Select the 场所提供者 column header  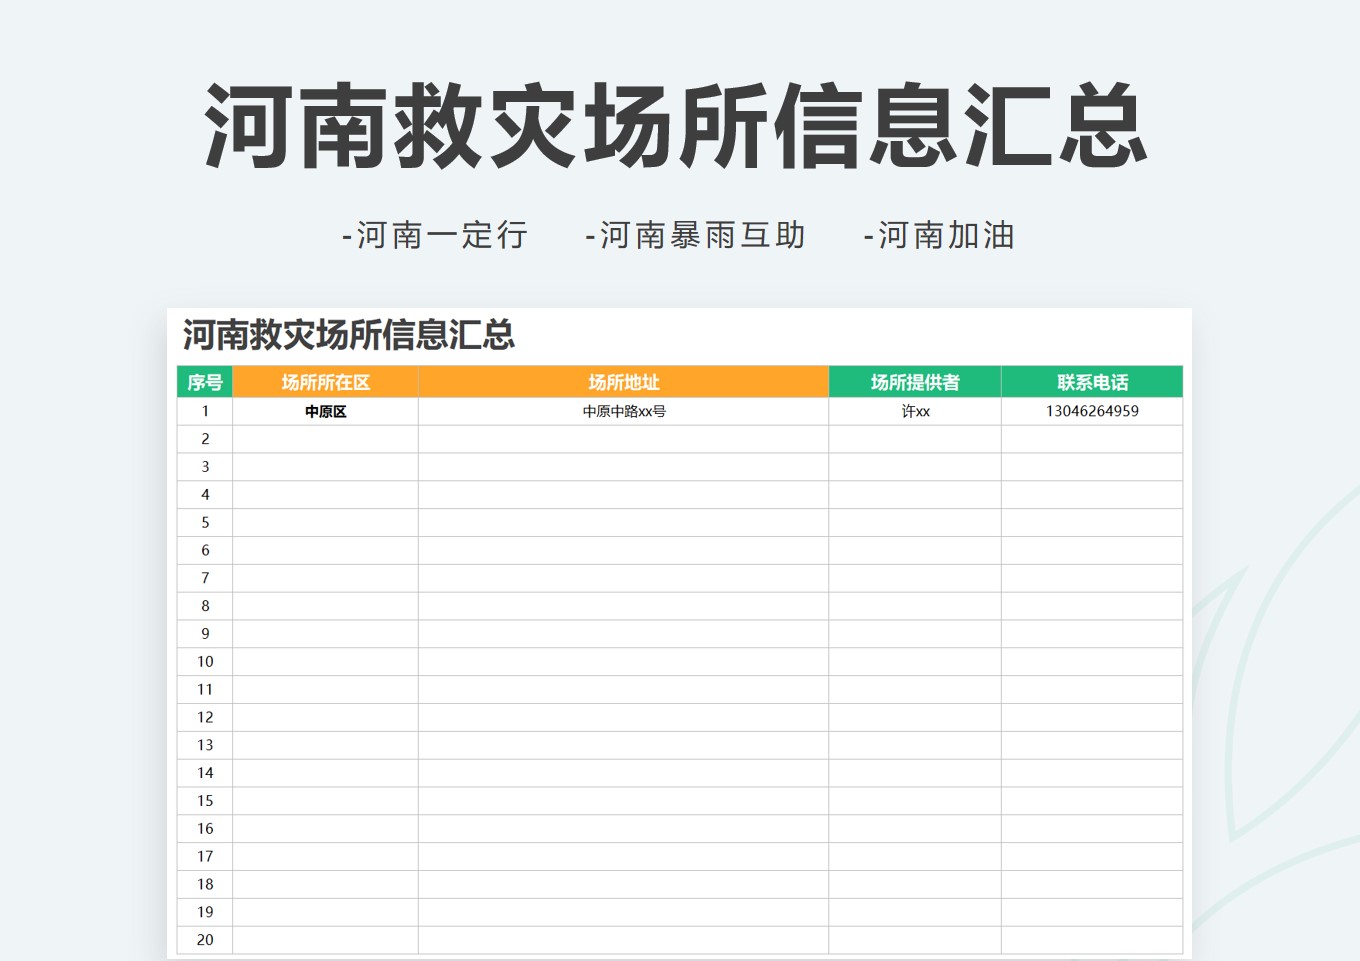pos(915,382)
